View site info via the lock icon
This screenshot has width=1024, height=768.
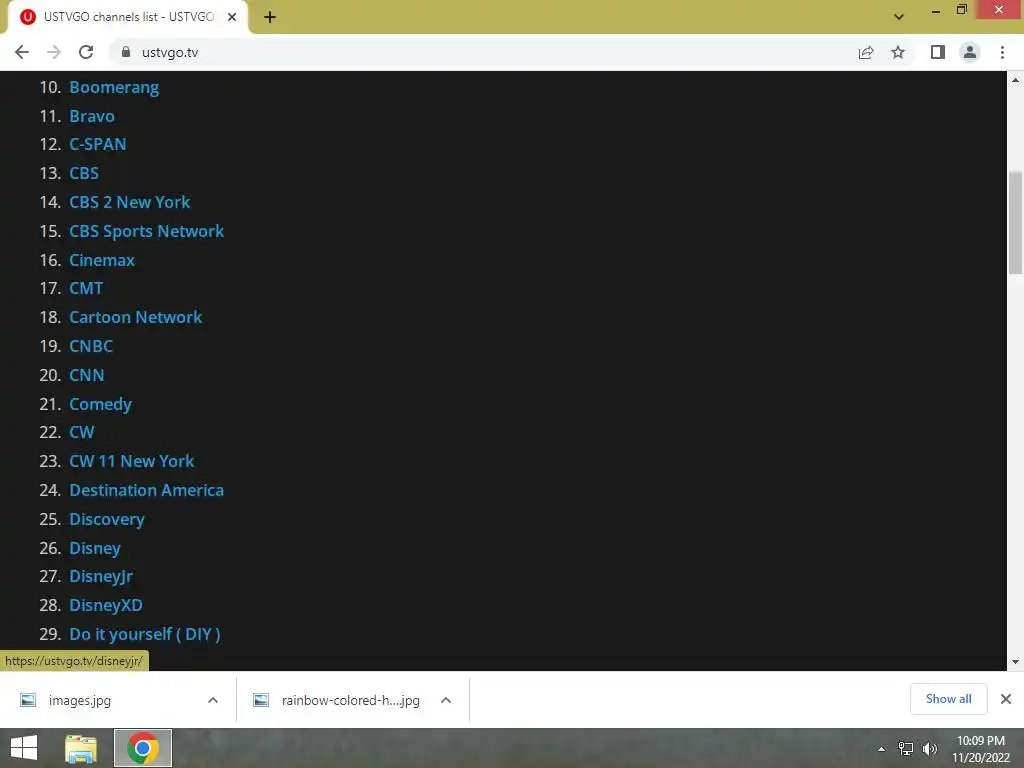click(x=126, y=52)
